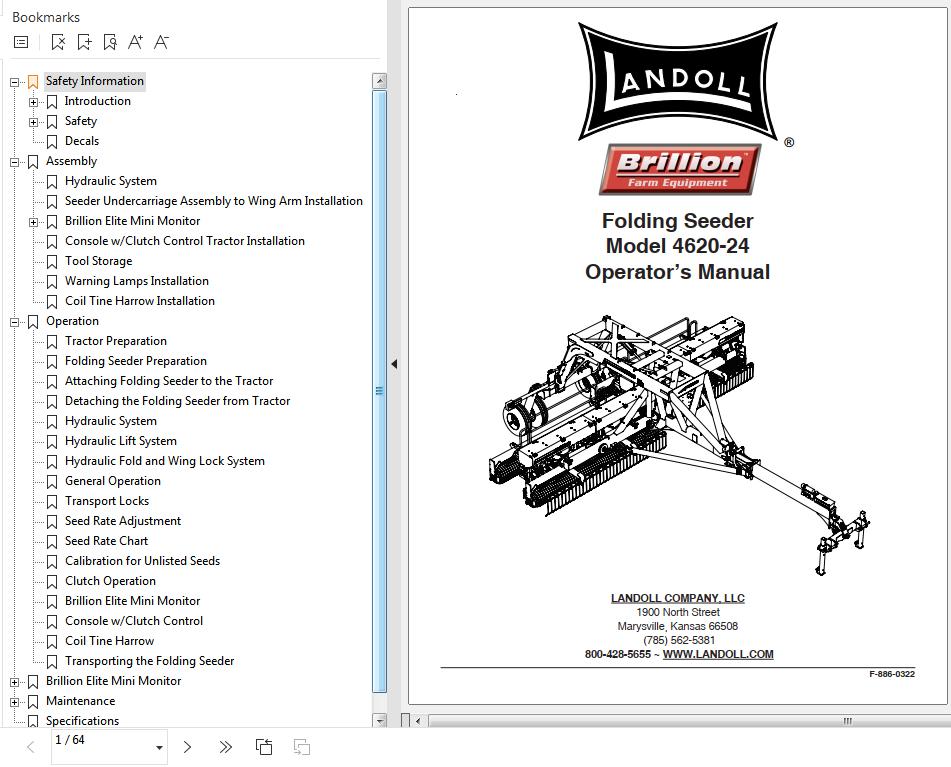Image resolution: width=951 pixels, height=767 pixels.
Task: Click the bookmark icon beside Seed Rate Chart
Action: 52,541
